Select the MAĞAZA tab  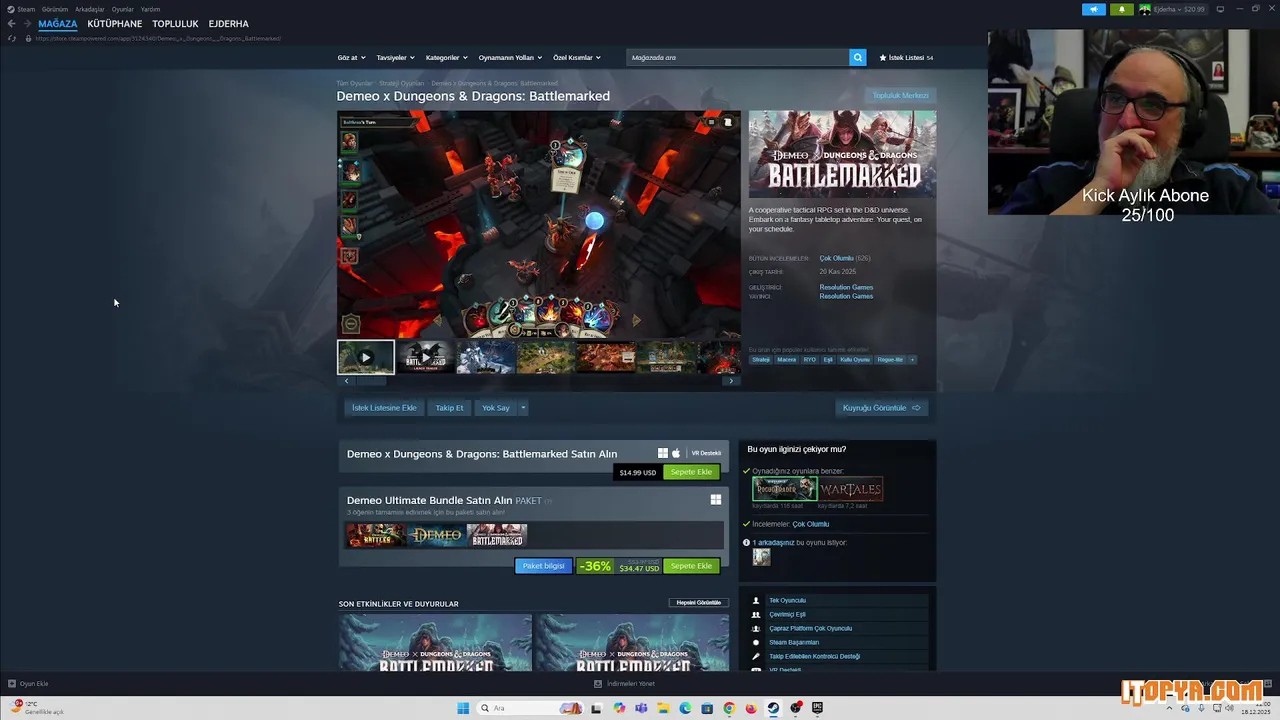[x=58, y=24]
